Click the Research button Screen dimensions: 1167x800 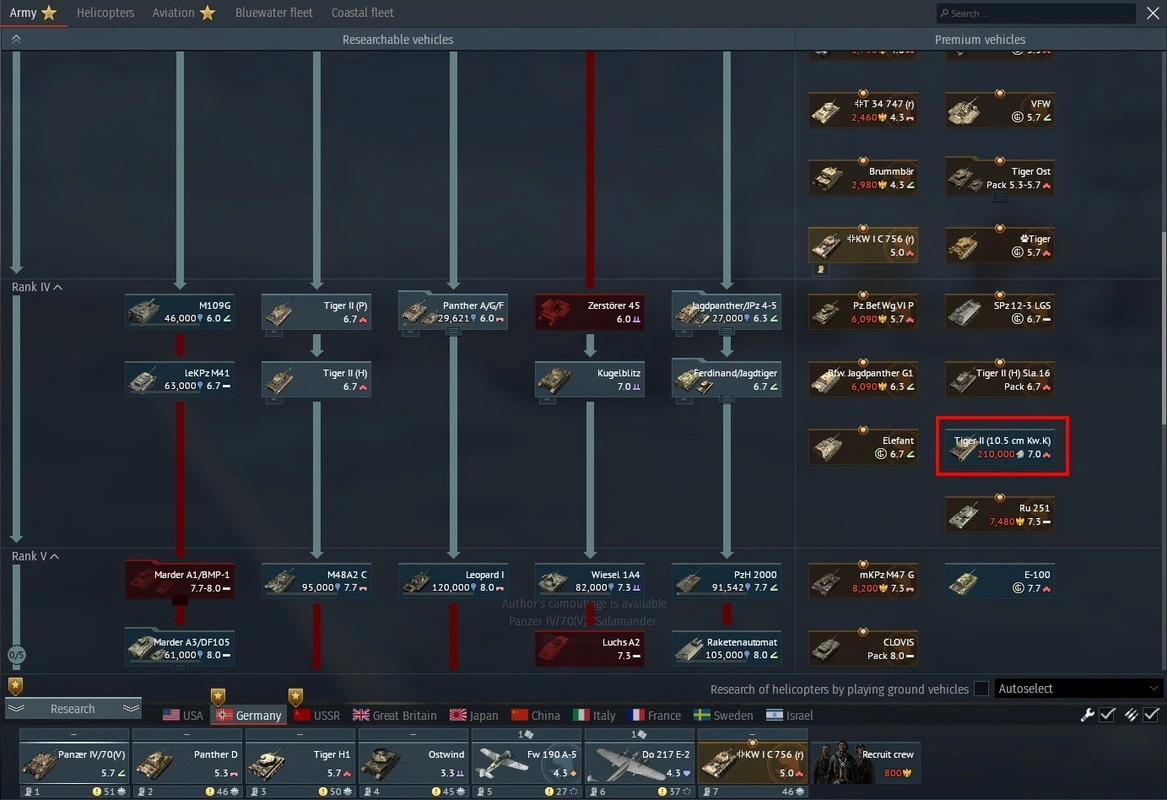click(x=73, y=709)
